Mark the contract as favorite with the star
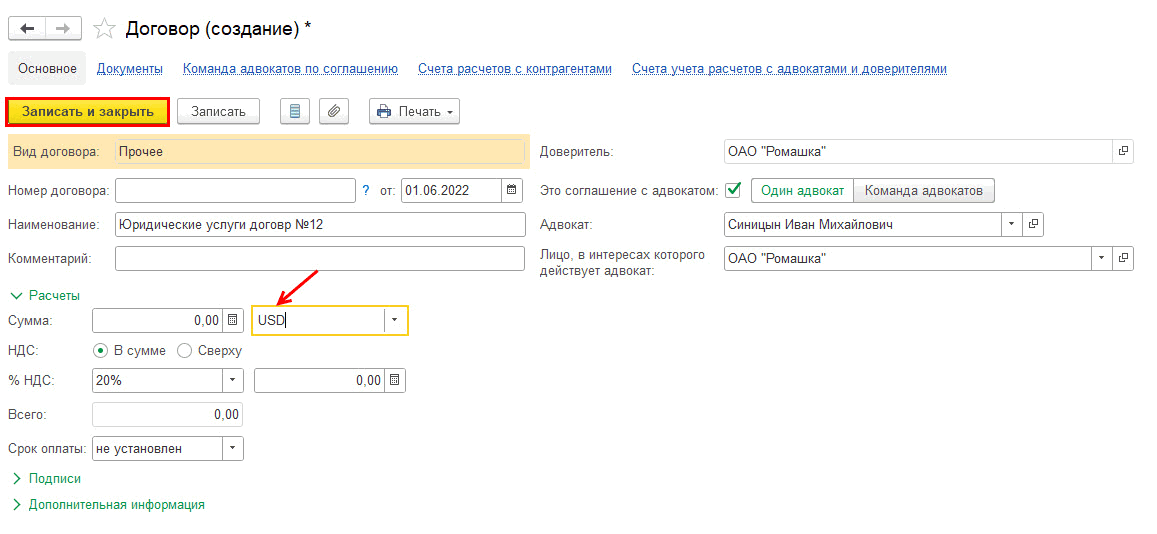This screenshot has width=1157, height=534. coord(104,29)
